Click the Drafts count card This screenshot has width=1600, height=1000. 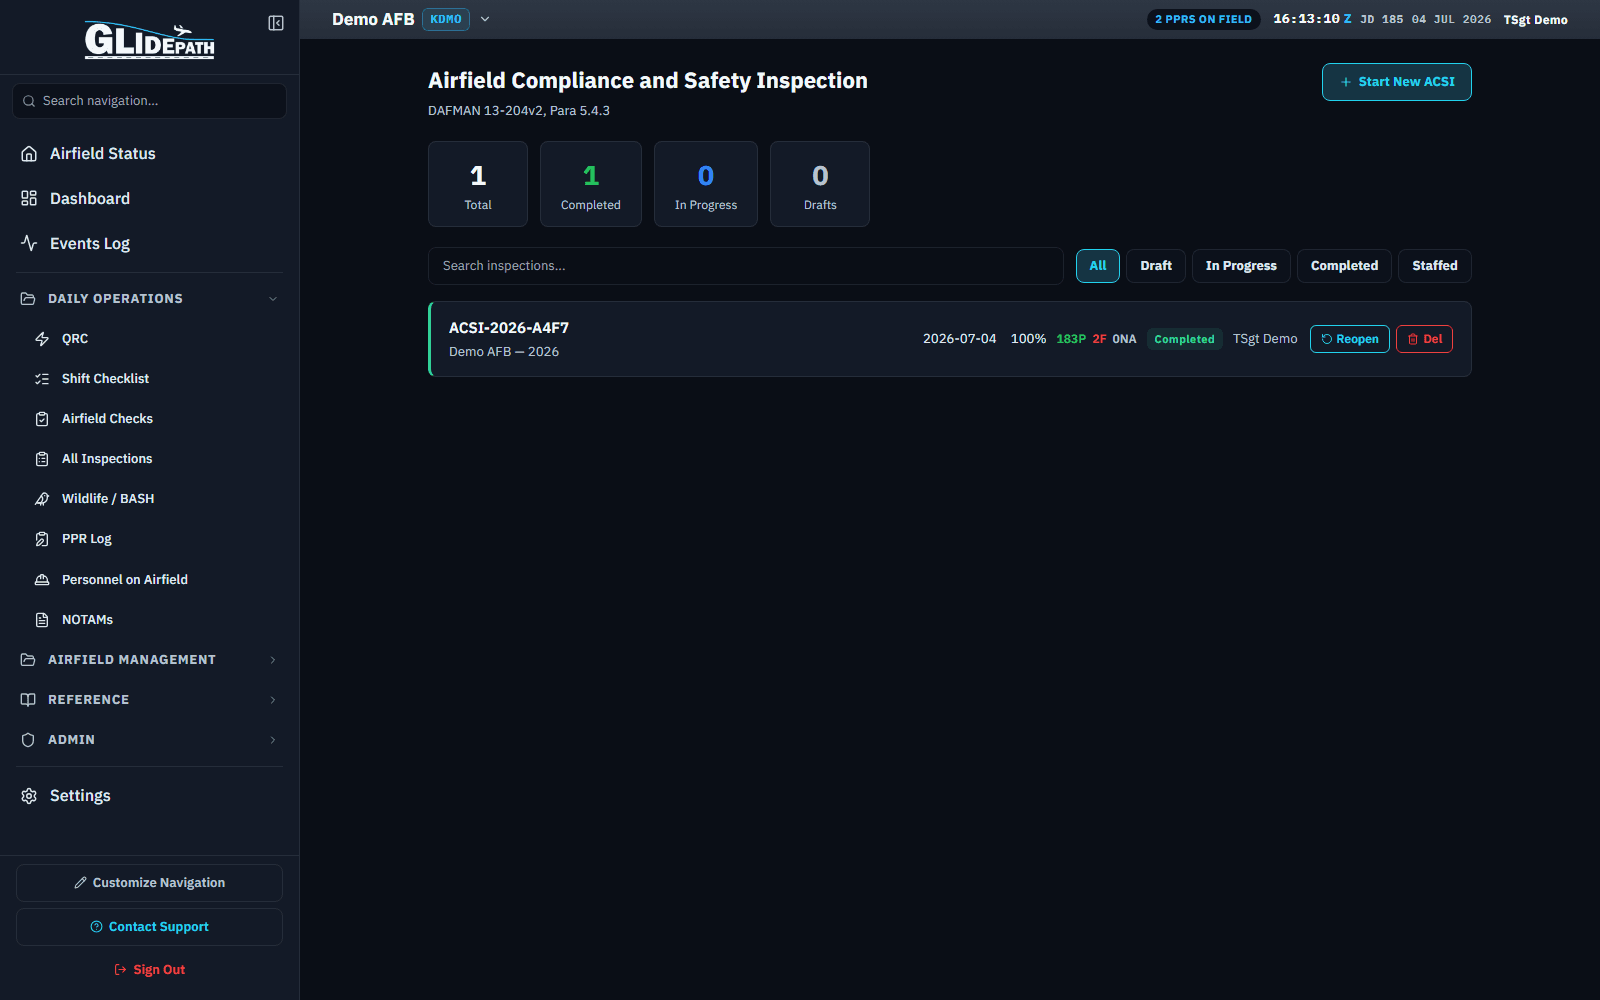tap(820, 184)
